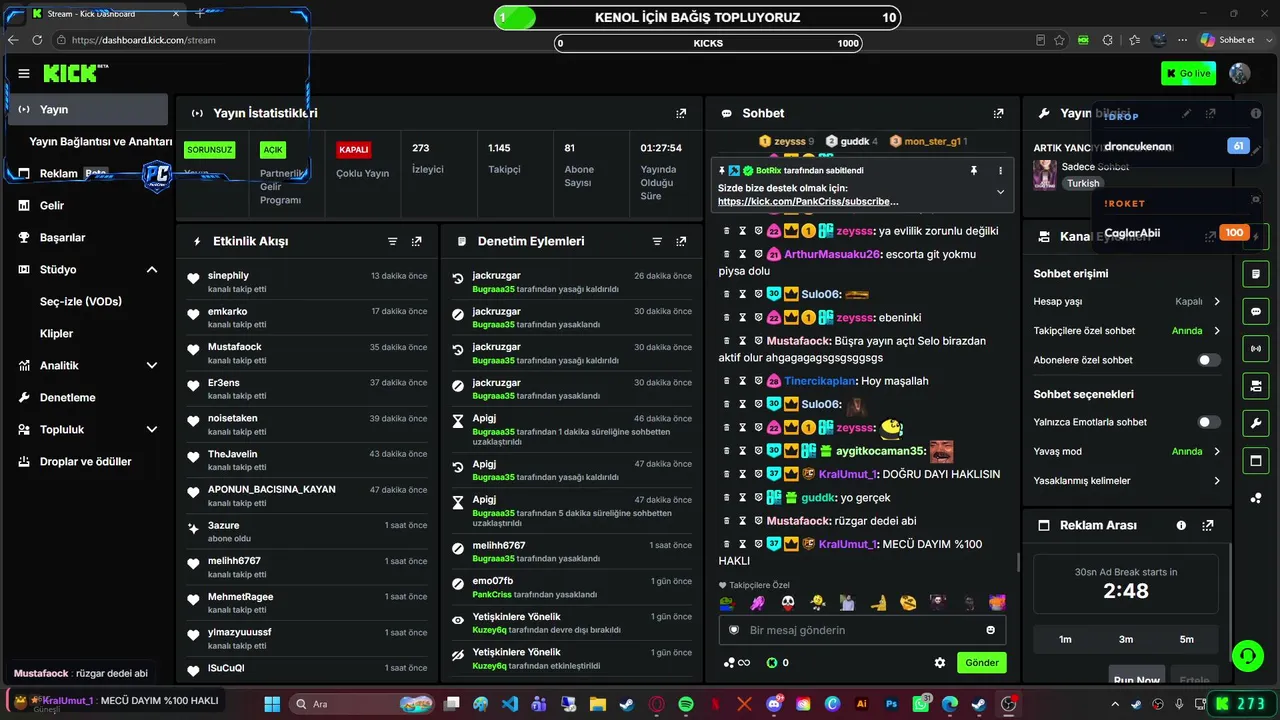Open KralUmut_1's profile from DOĞRU DAYI message
Screen dimensions: 1280x720
coord(848,474)
